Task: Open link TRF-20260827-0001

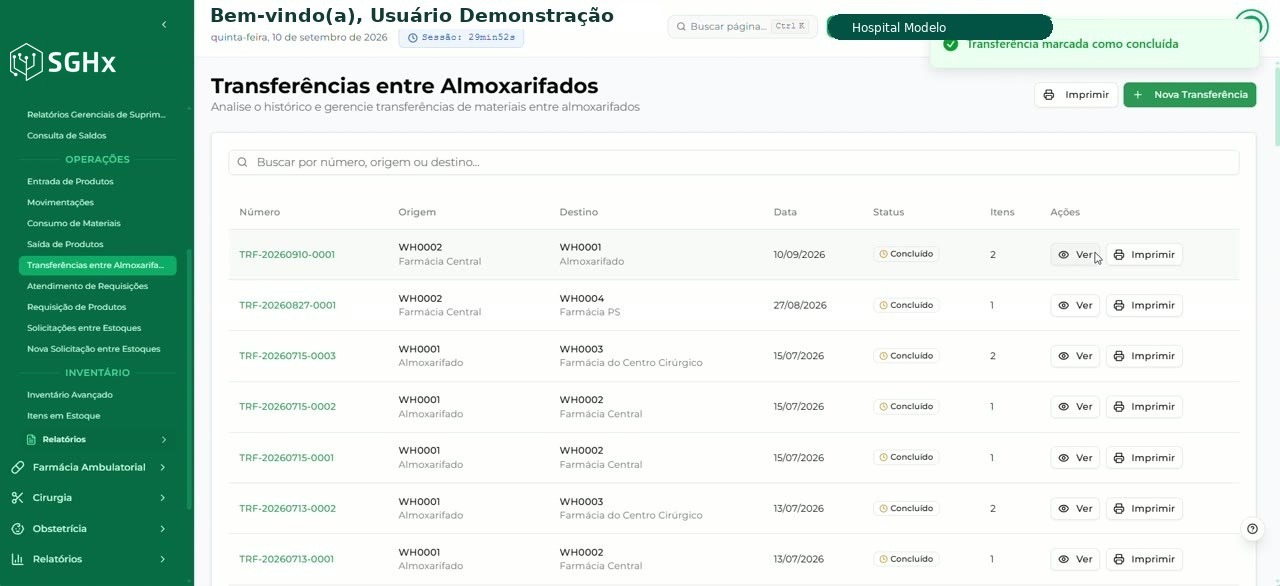Action: 287,306
